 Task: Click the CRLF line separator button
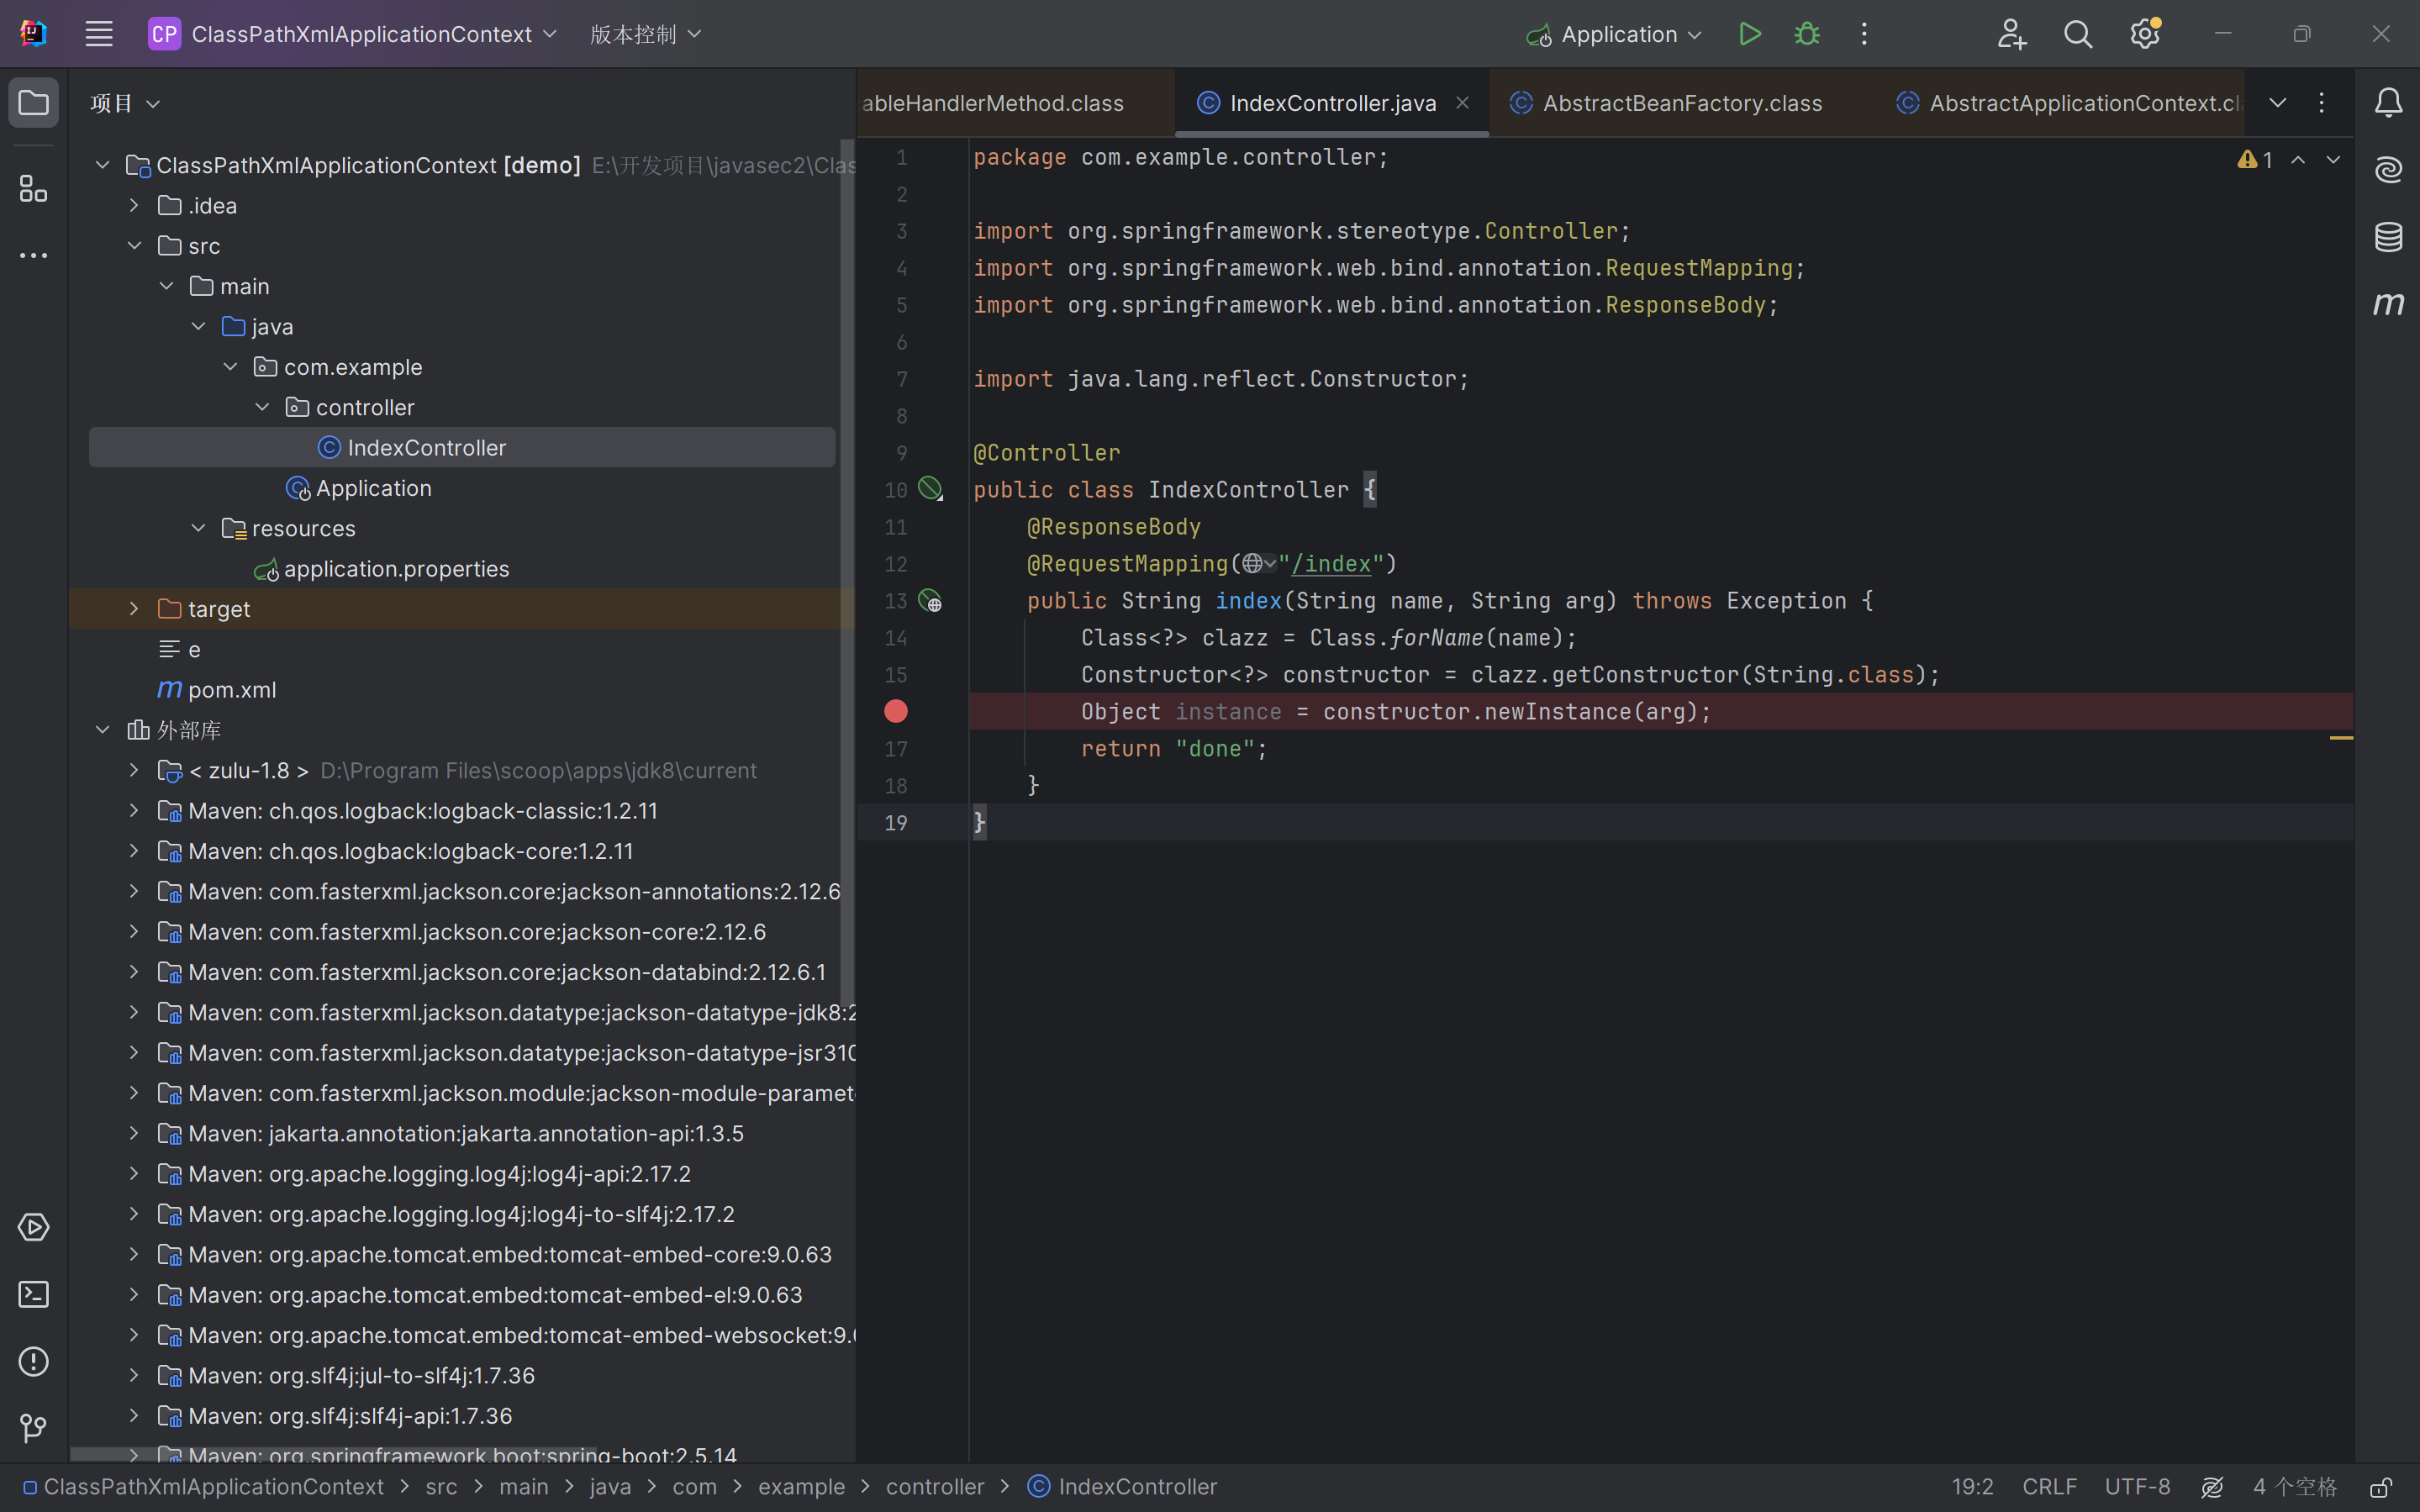[2048, 1487]
